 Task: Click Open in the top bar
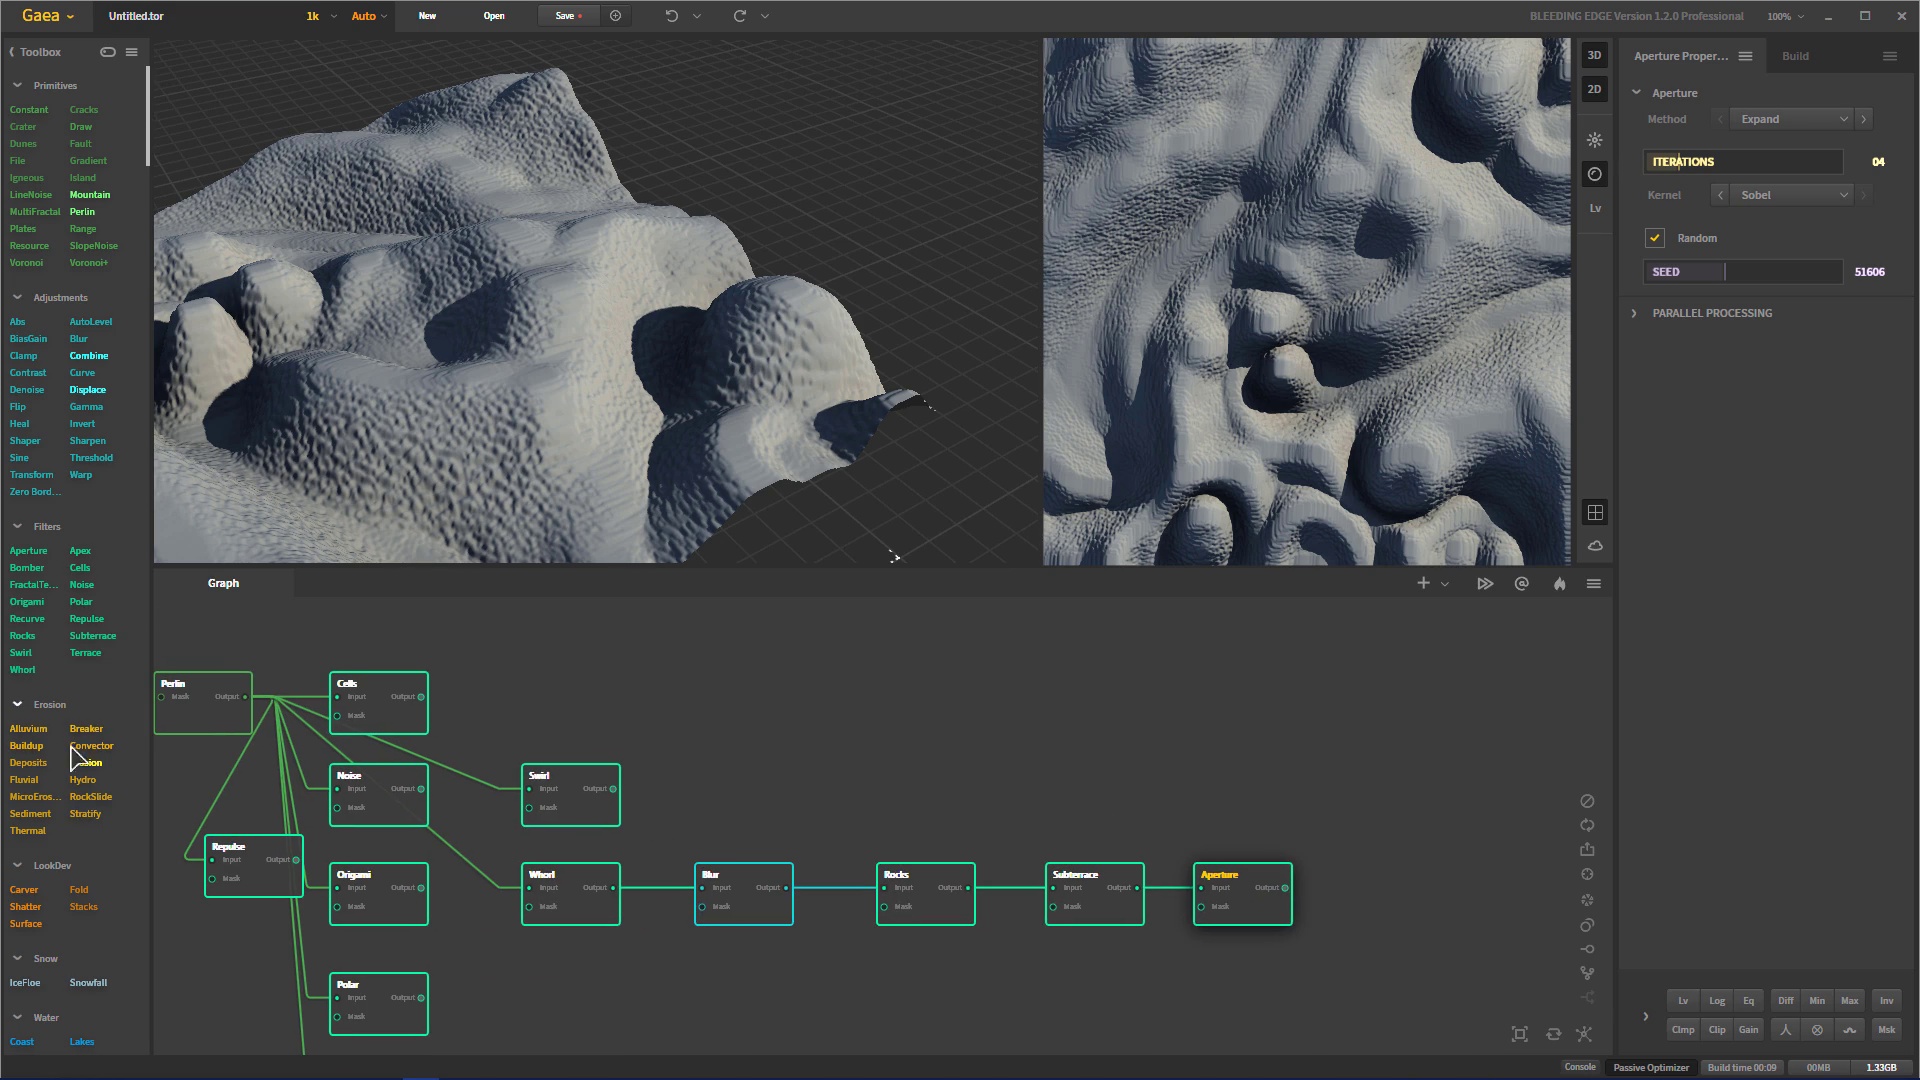(494, 16)
